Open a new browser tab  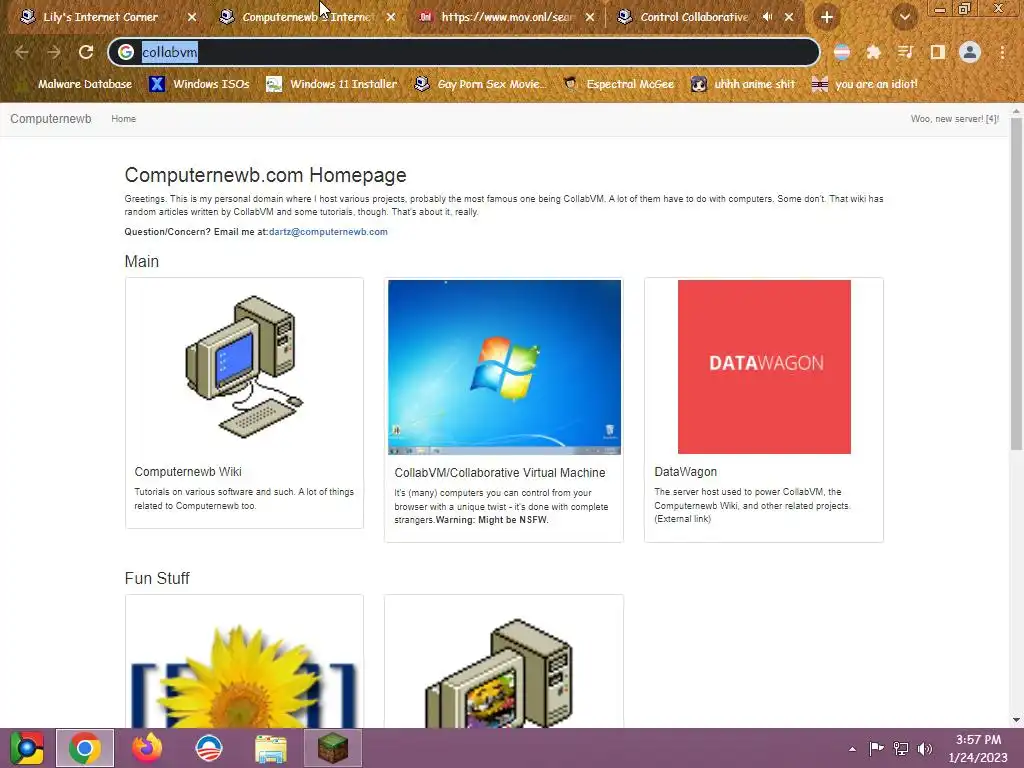(x=827, y=17)
